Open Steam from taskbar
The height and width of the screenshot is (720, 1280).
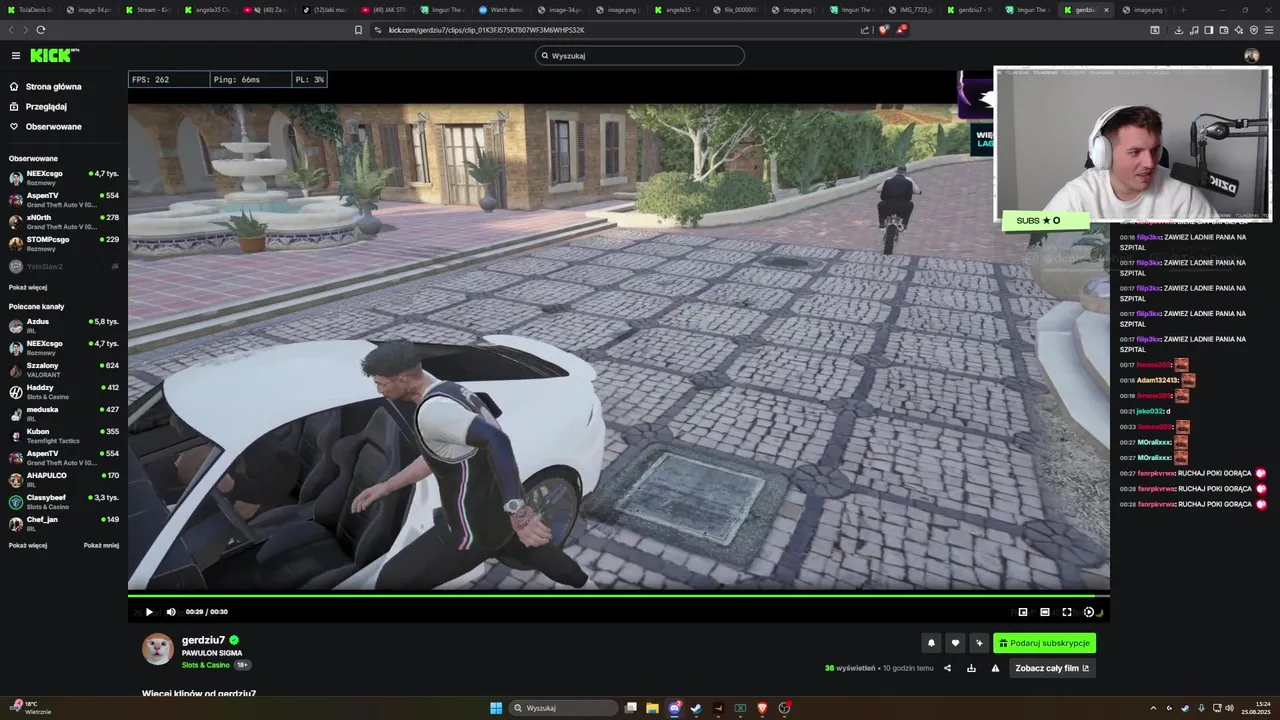696,708
